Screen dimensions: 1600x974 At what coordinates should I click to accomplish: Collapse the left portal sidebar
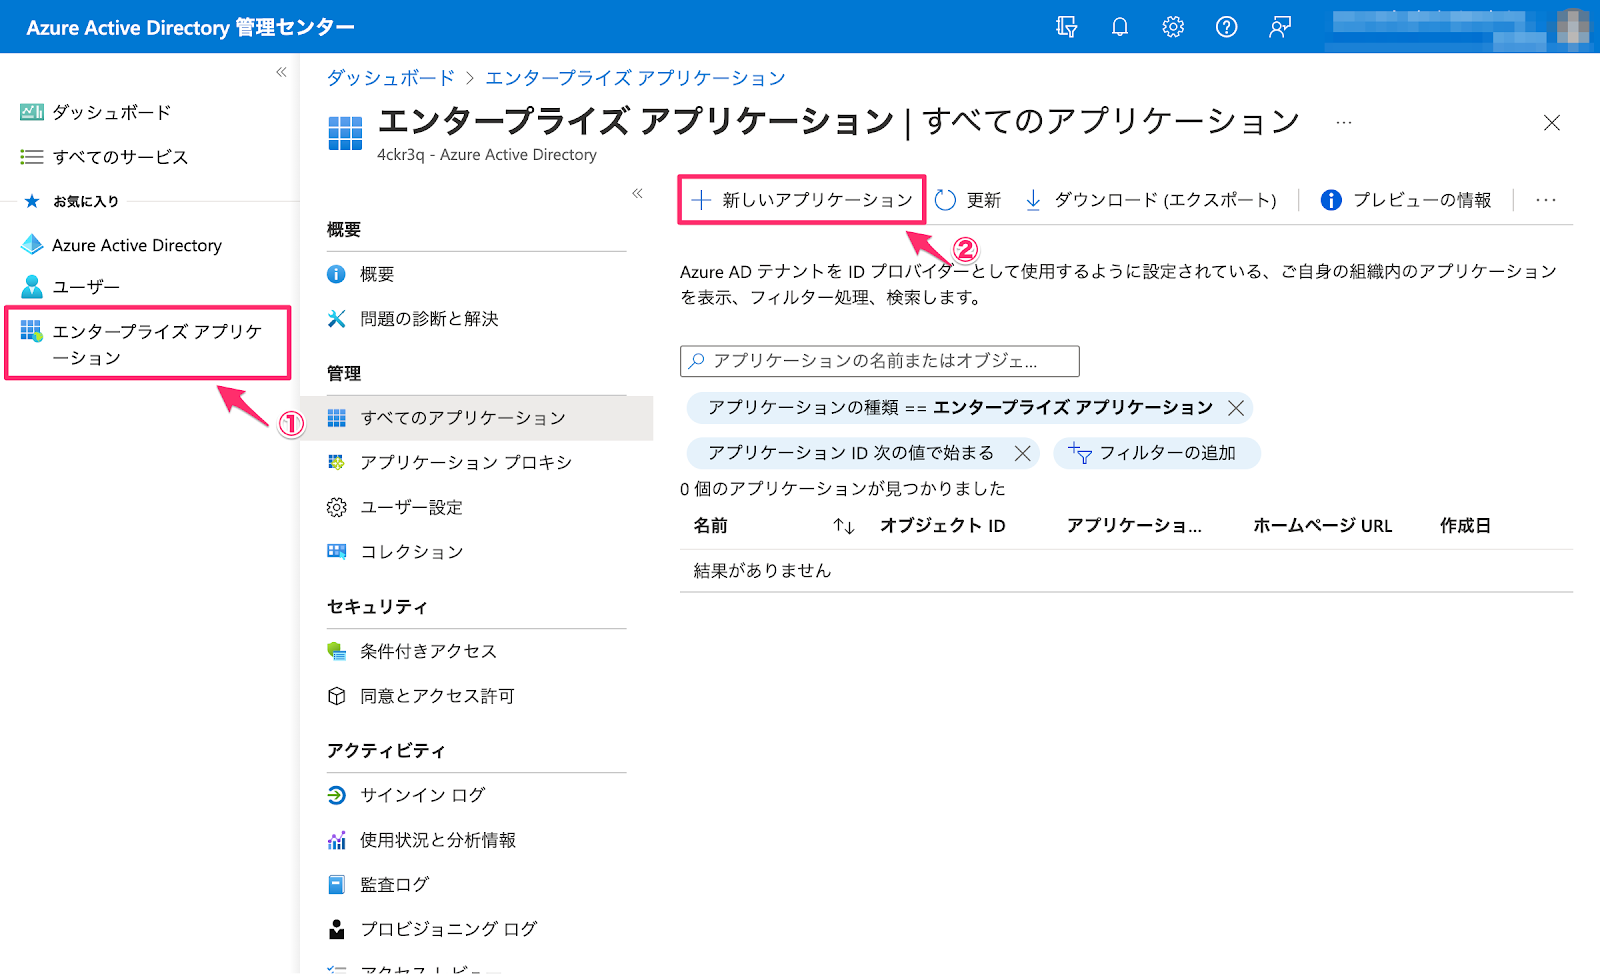281,72
